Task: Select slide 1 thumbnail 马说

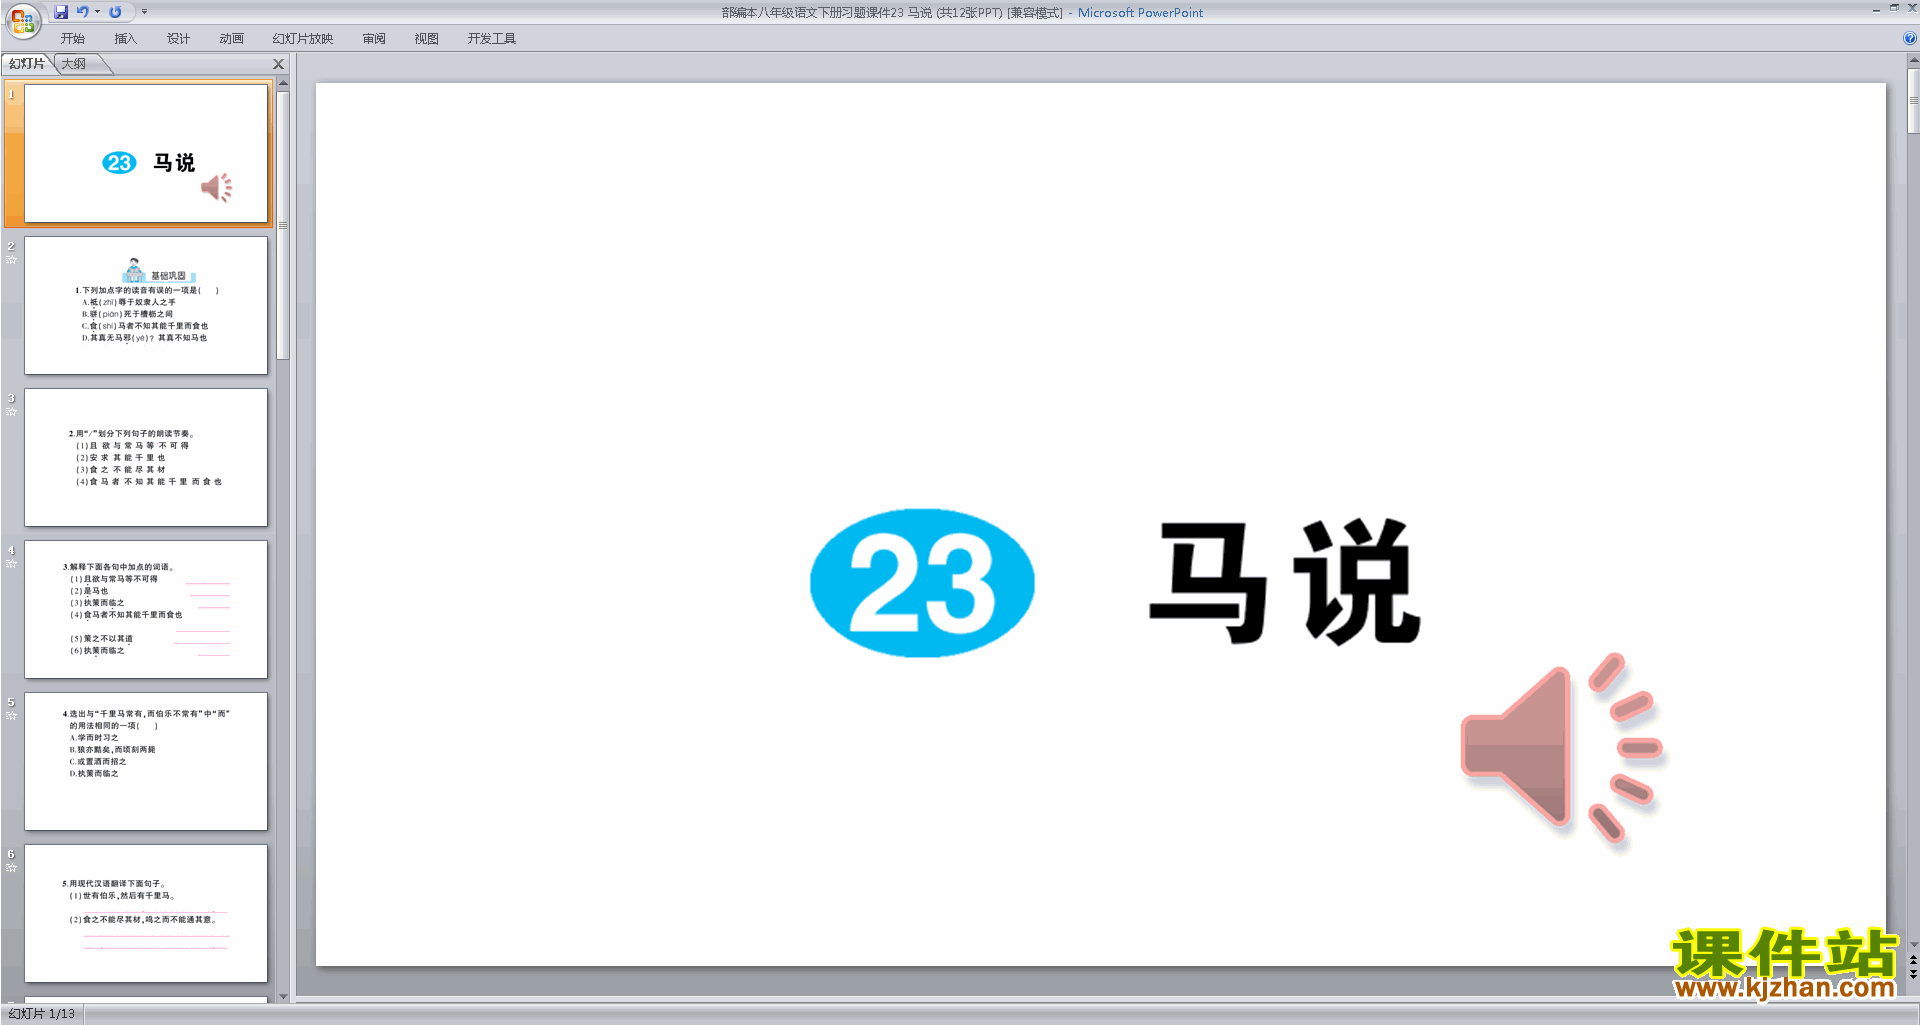Action: pyautogui.click(x=146, y=154)
